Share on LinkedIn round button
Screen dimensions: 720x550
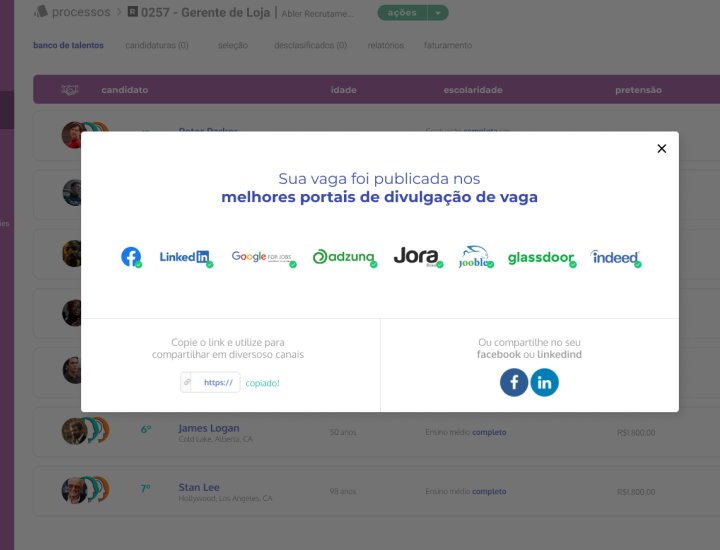544,382
